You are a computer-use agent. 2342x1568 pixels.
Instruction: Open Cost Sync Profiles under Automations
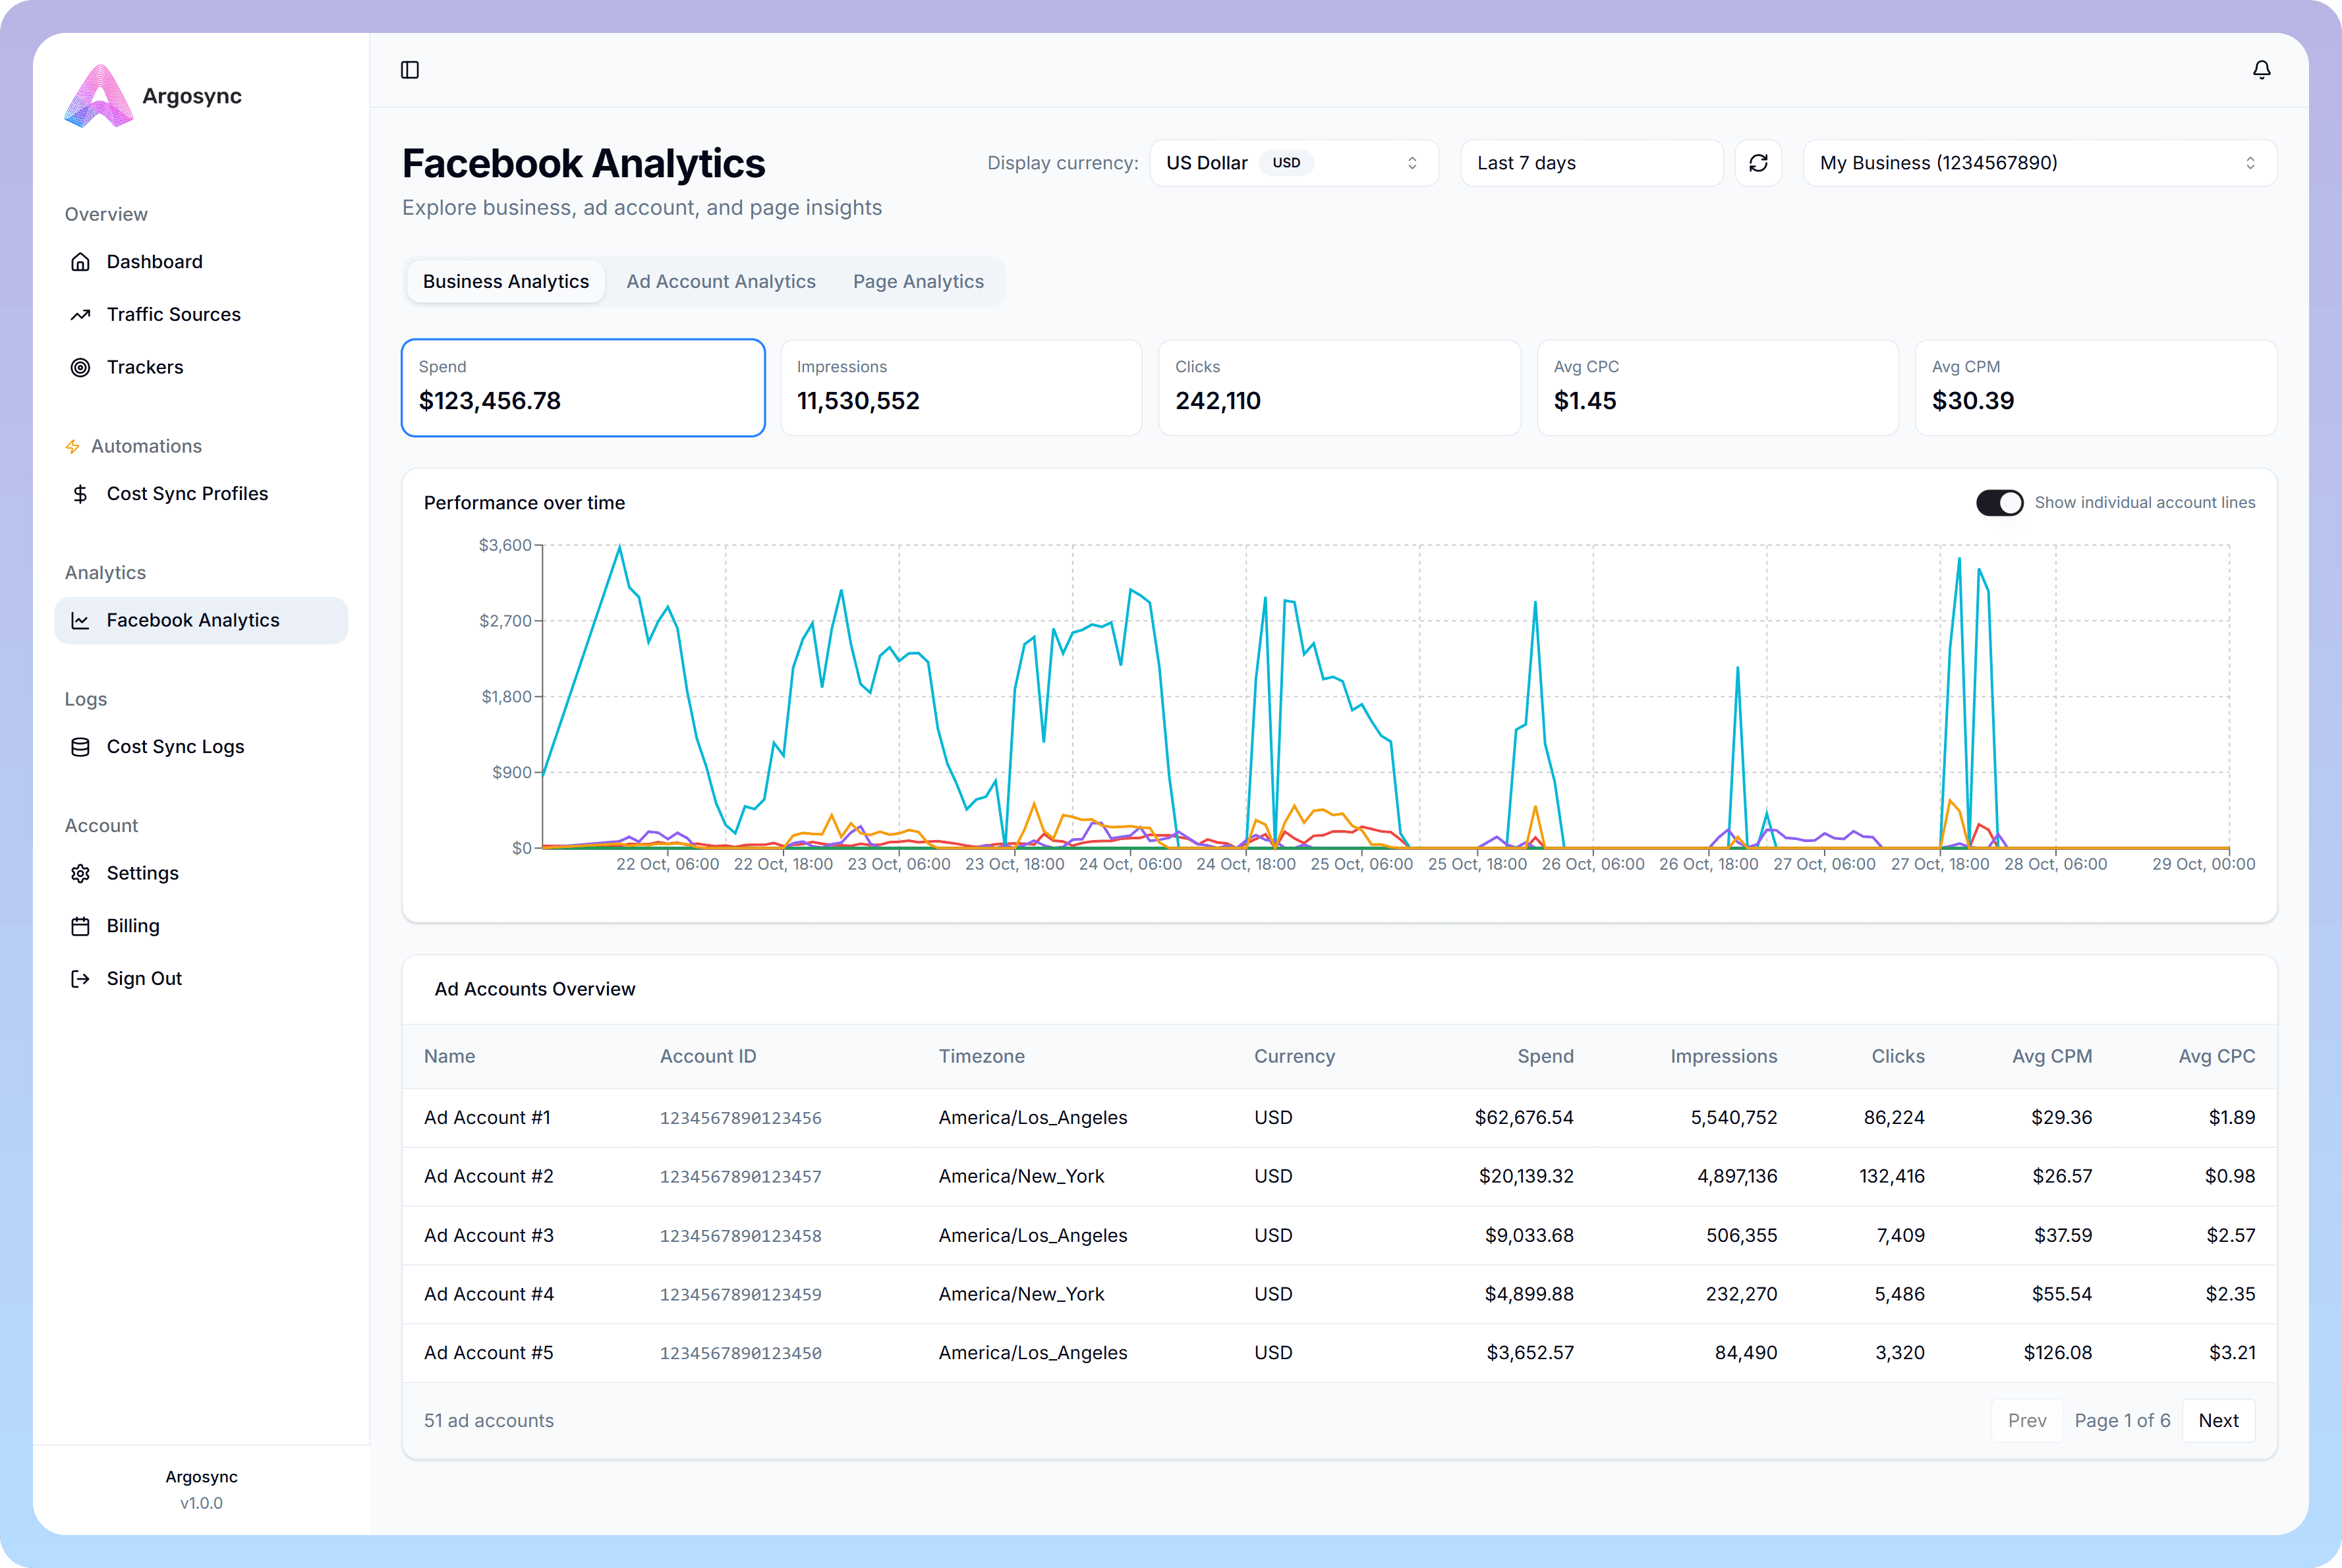coord(187,493)
